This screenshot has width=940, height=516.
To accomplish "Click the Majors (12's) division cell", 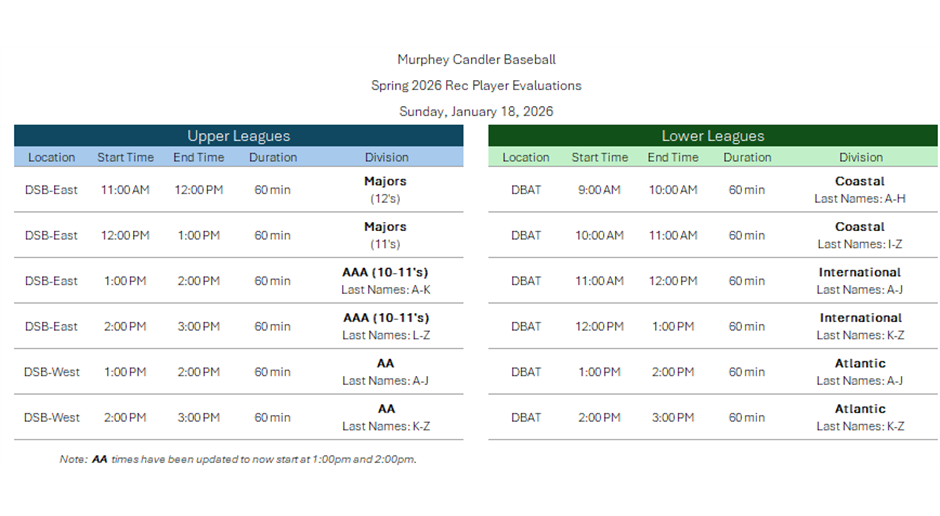I will pyautogui.click(x=386, y=190).
